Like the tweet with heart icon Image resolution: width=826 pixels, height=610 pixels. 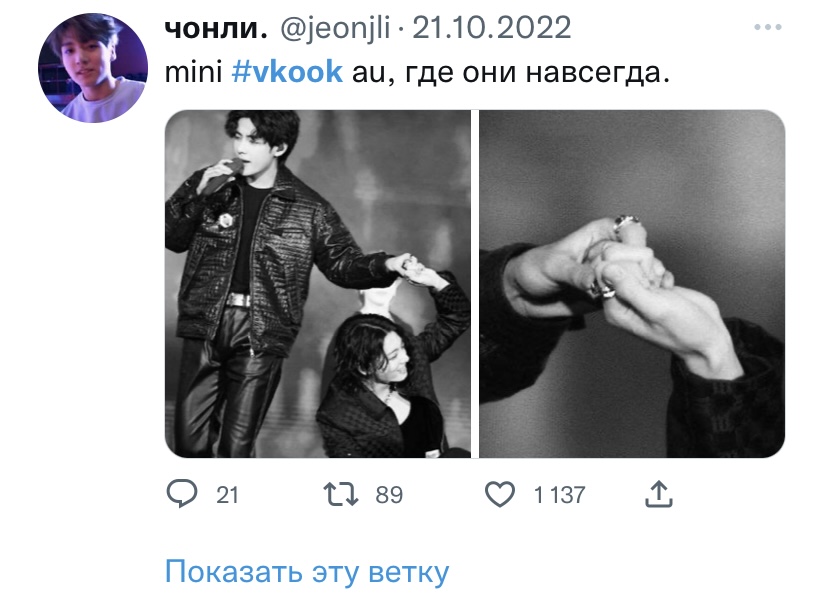click(499, 494)
